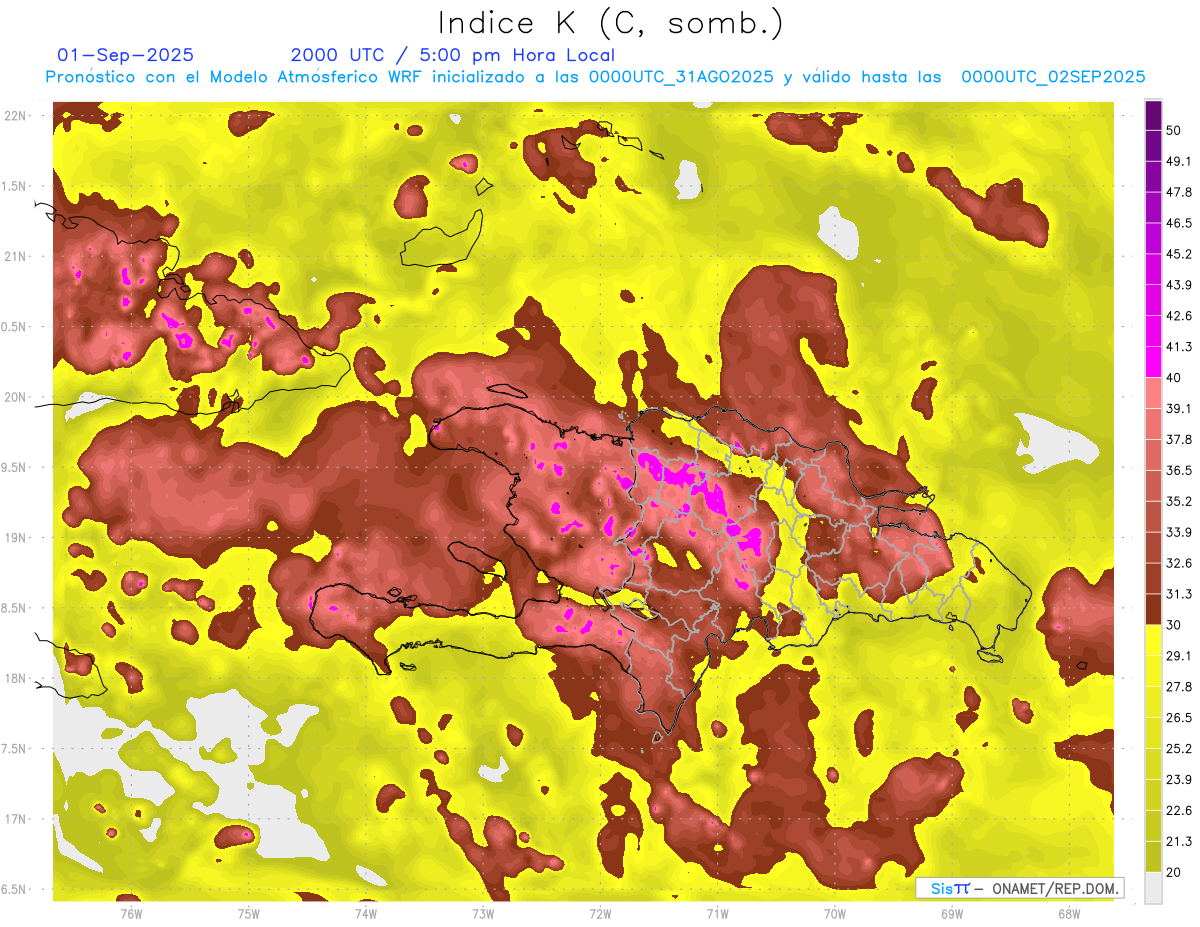
Task: Click the colorbar value "41.3"
Action: click(x=1178, y=347)
